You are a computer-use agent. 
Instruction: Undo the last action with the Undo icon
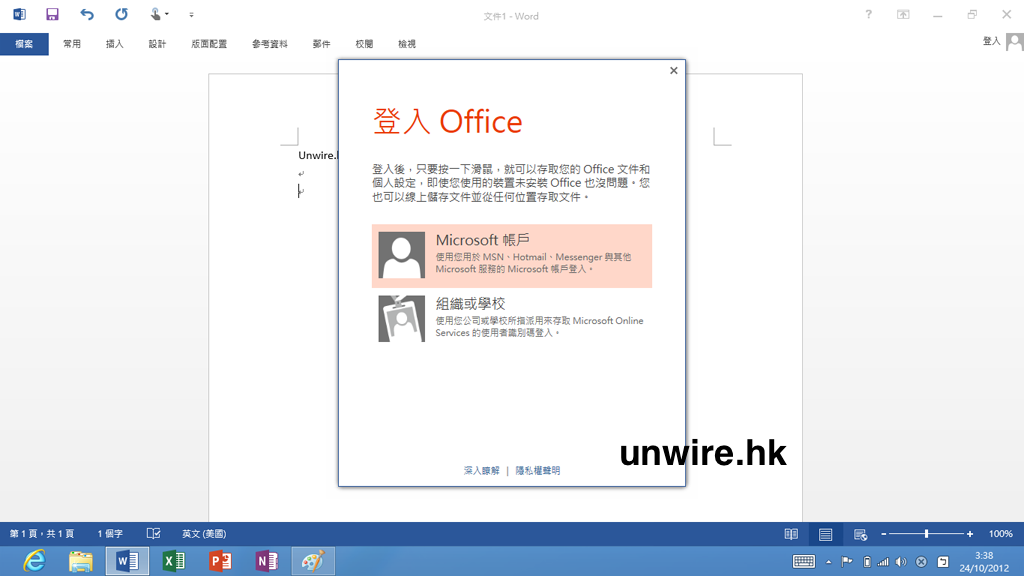[x=87, y=15]
